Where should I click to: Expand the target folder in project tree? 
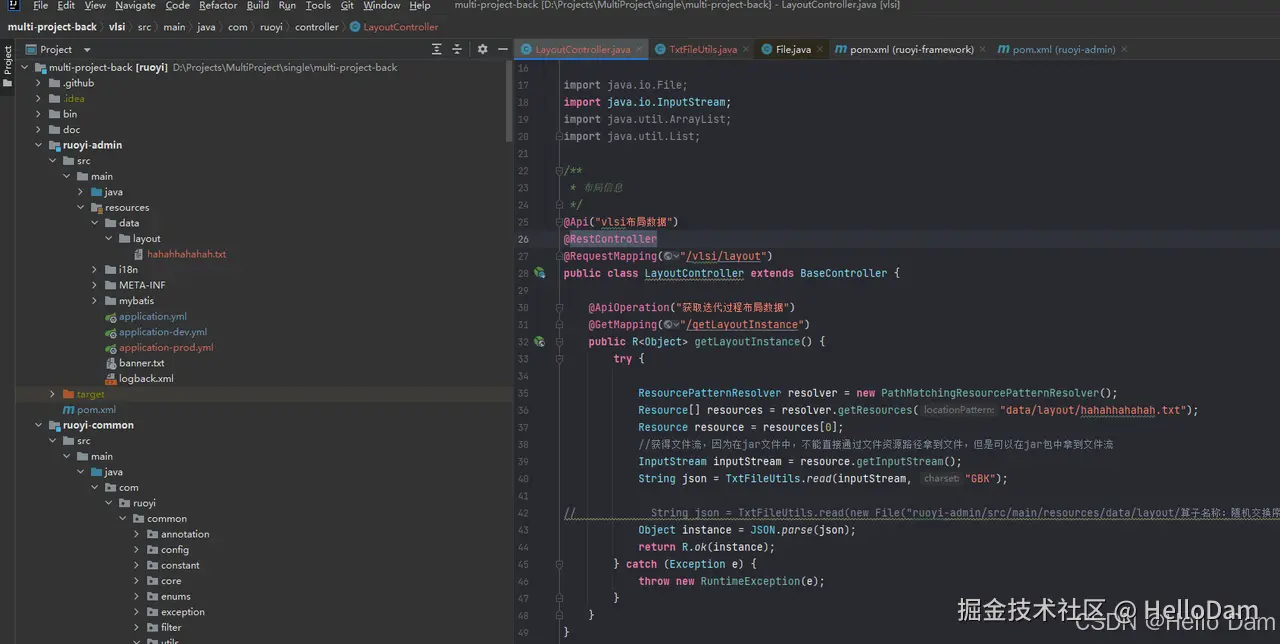[x=53, y=394]
